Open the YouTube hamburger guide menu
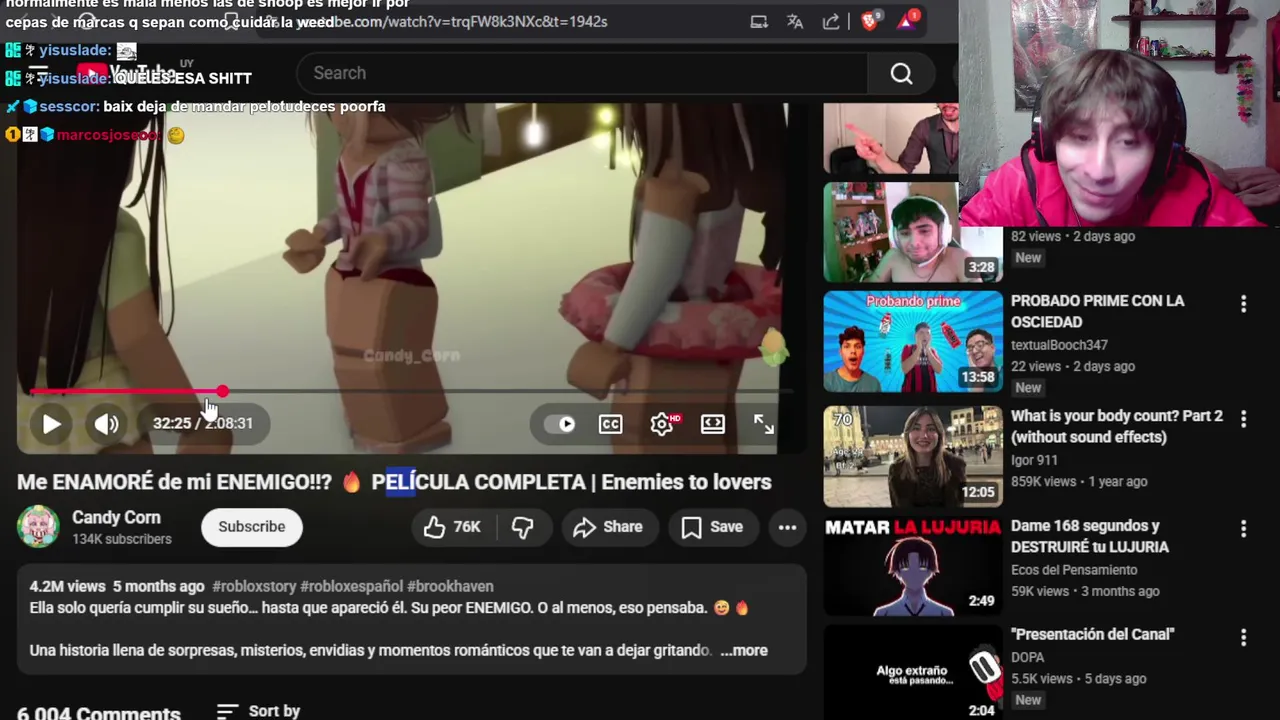Viewport: 1280px width, 720px height. 38,73
